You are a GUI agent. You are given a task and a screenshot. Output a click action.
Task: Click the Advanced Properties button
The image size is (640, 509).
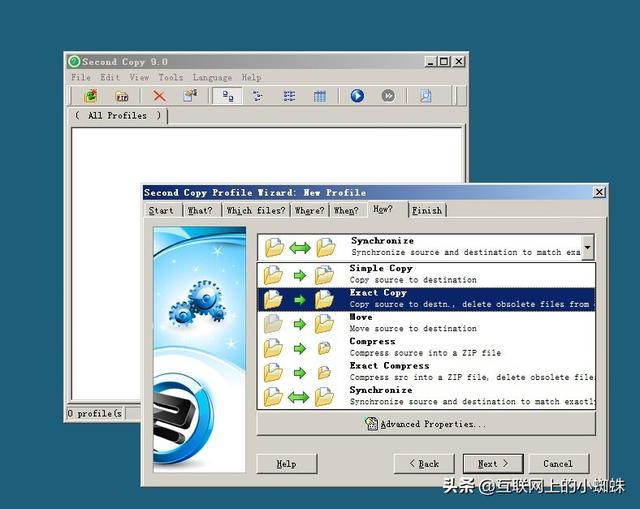[x=426, y=424]
